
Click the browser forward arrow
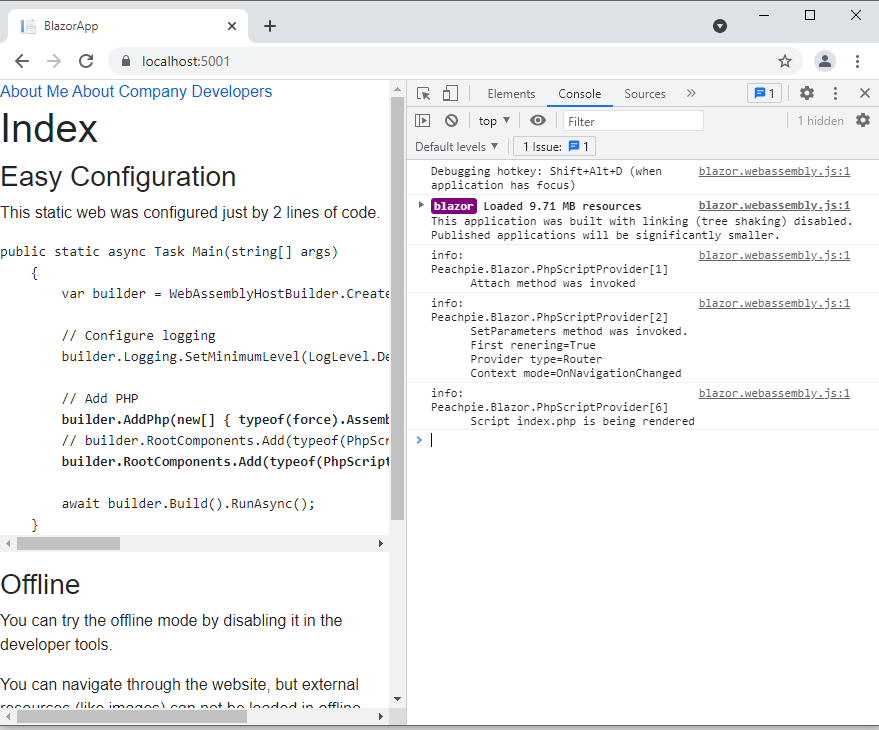click(x=54, y=61)
